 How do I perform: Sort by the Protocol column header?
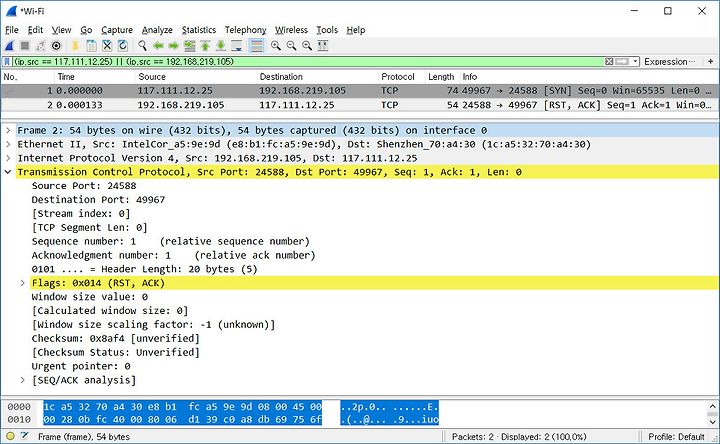click(402, 77)
